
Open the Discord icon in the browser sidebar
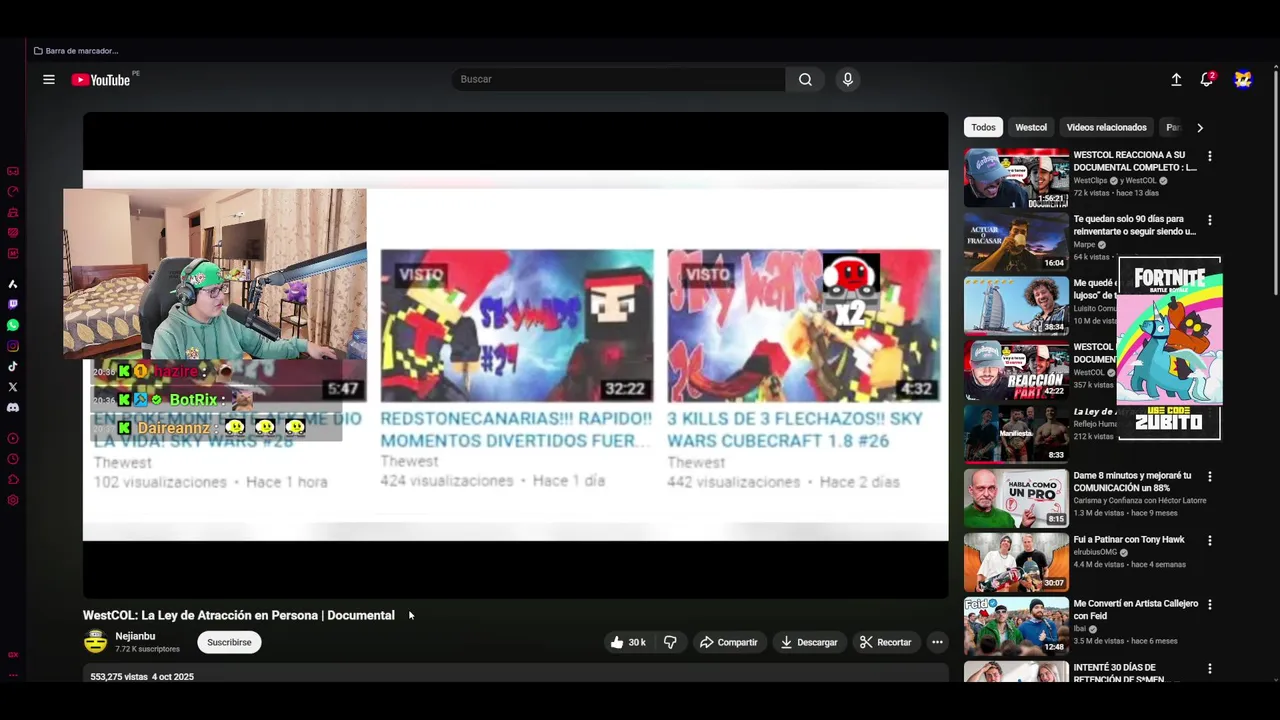tap(13, 407)
